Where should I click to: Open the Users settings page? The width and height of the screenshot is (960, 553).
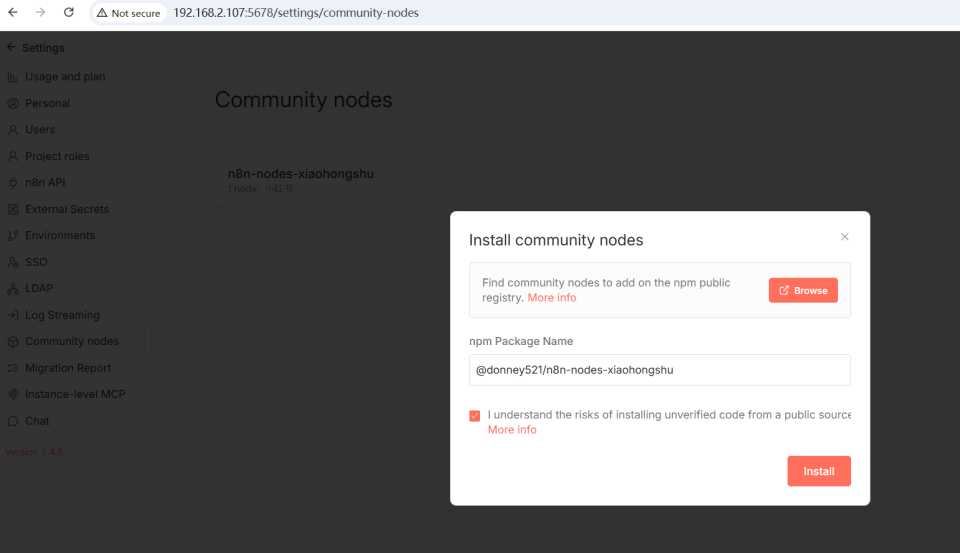pos(40,130)
